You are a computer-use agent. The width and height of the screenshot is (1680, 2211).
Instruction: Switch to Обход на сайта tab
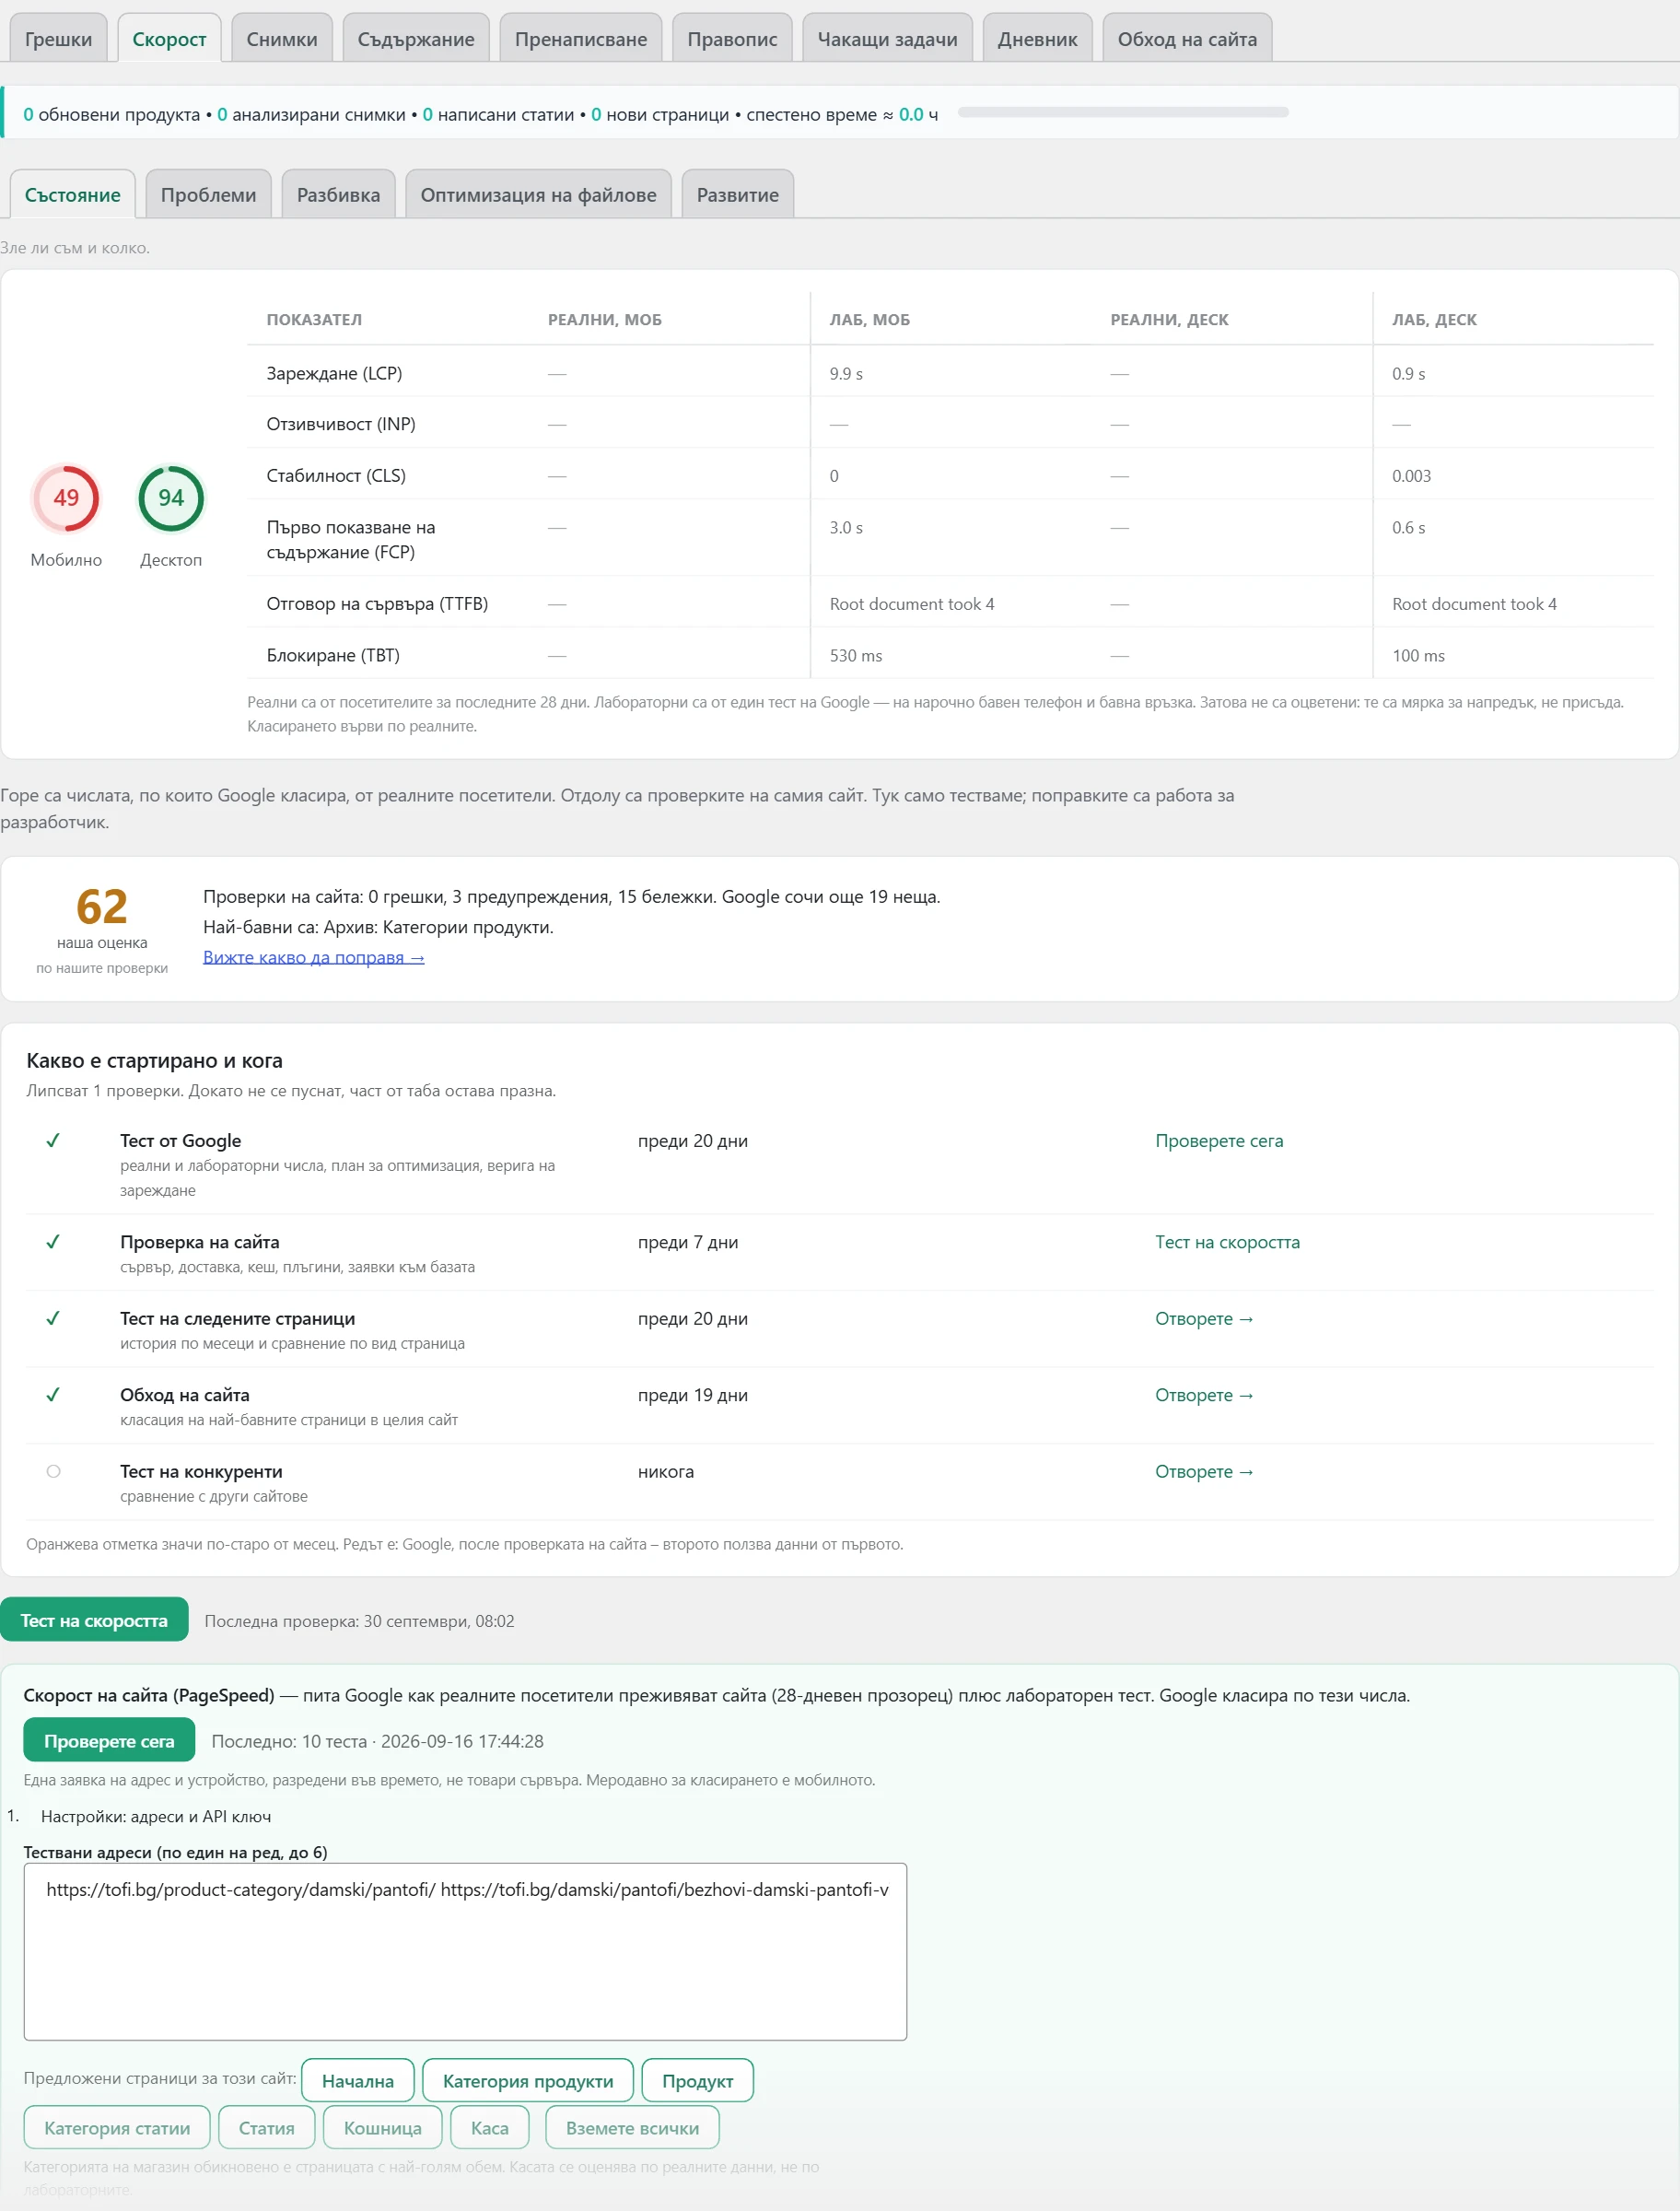(1187, 39)
